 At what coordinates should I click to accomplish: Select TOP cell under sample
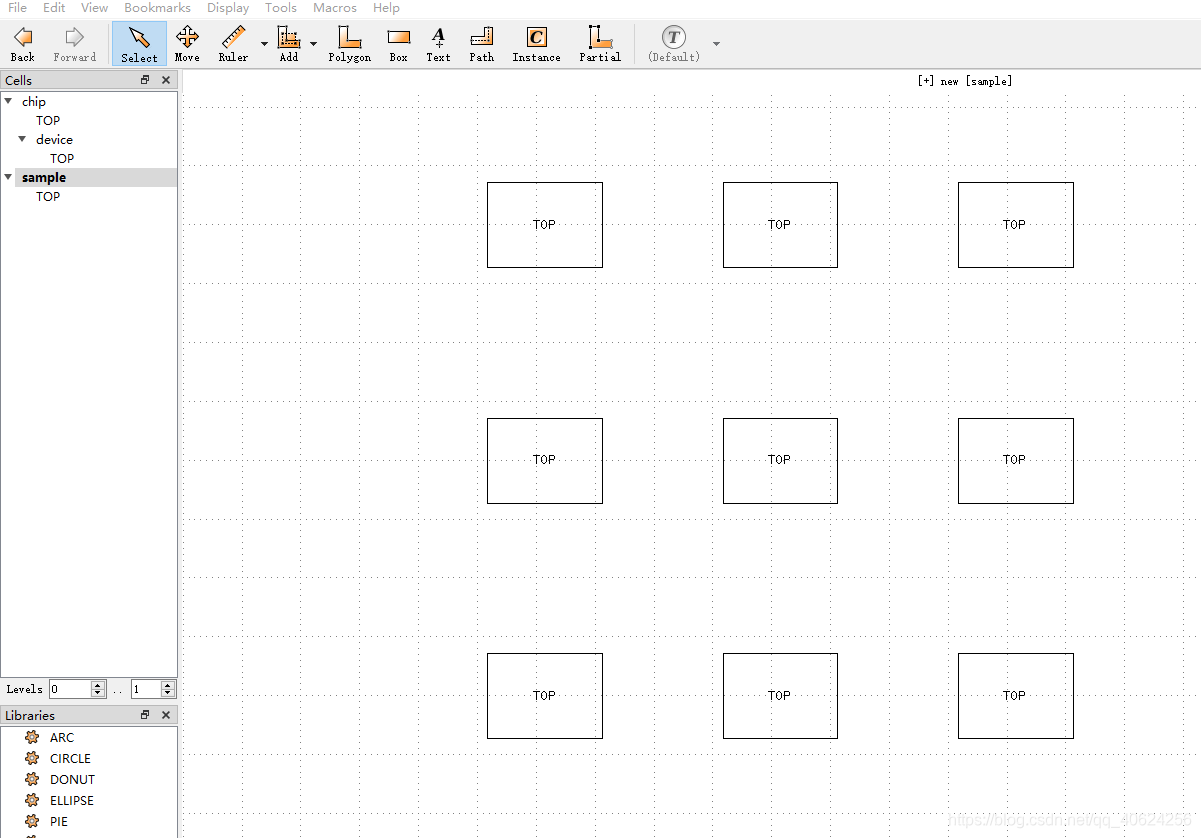point(48,196)
